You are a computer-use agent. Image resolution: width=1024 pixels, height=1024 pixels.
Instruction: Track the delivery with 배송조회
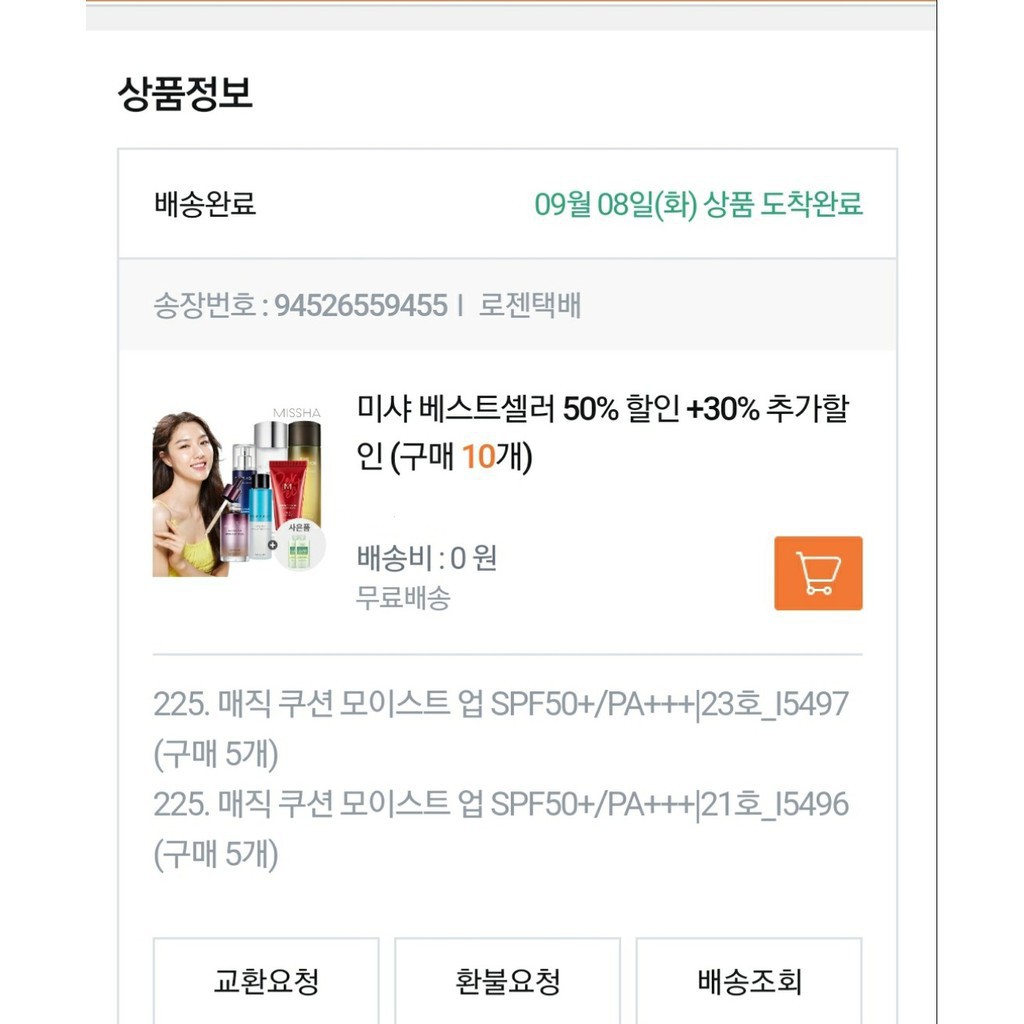(749, 981)
